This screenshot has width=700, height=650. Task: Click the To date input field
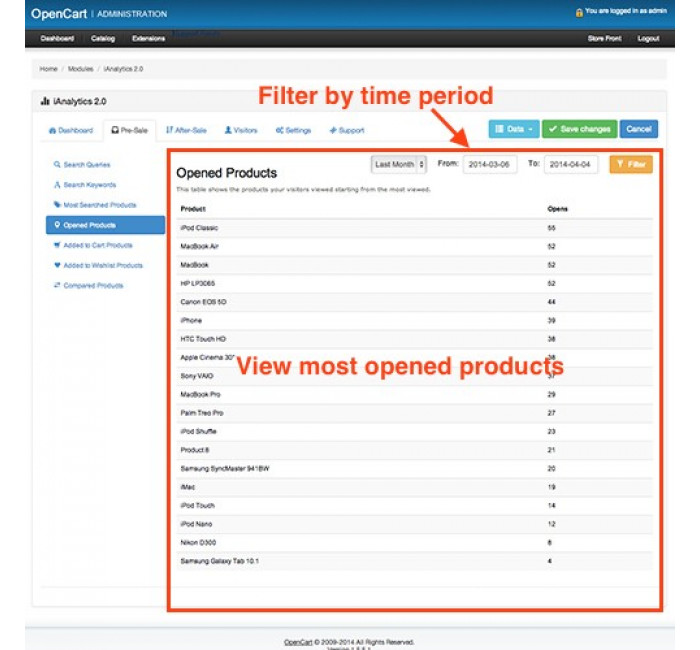[571, 164]
